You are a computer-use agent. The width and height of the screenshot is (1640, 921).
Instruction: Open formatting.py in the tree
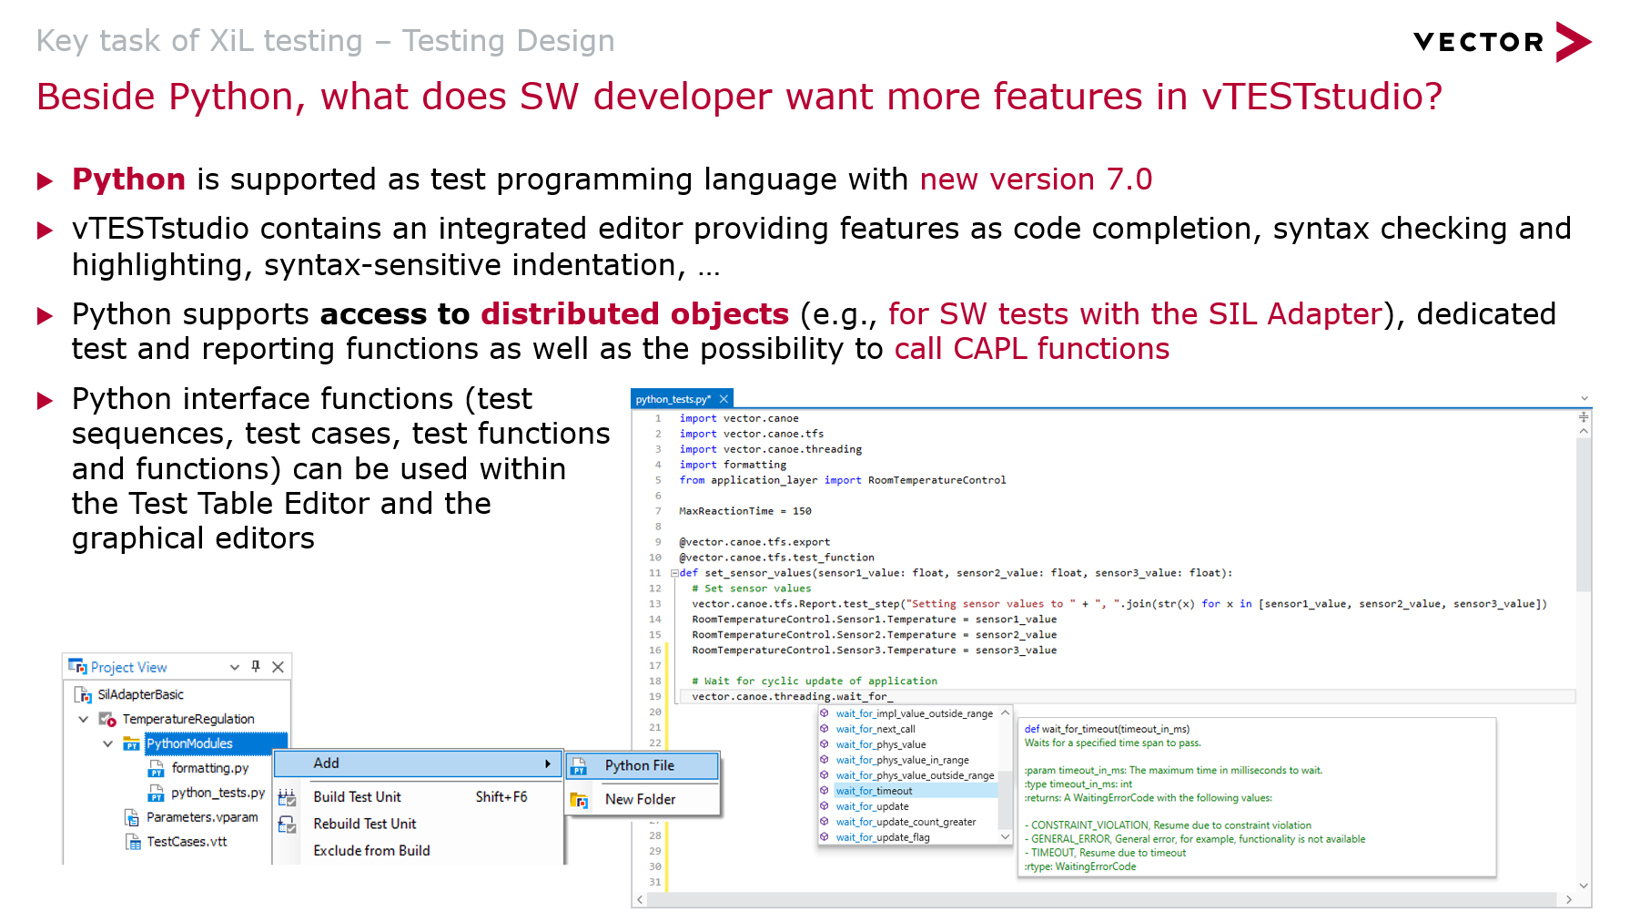210,768
